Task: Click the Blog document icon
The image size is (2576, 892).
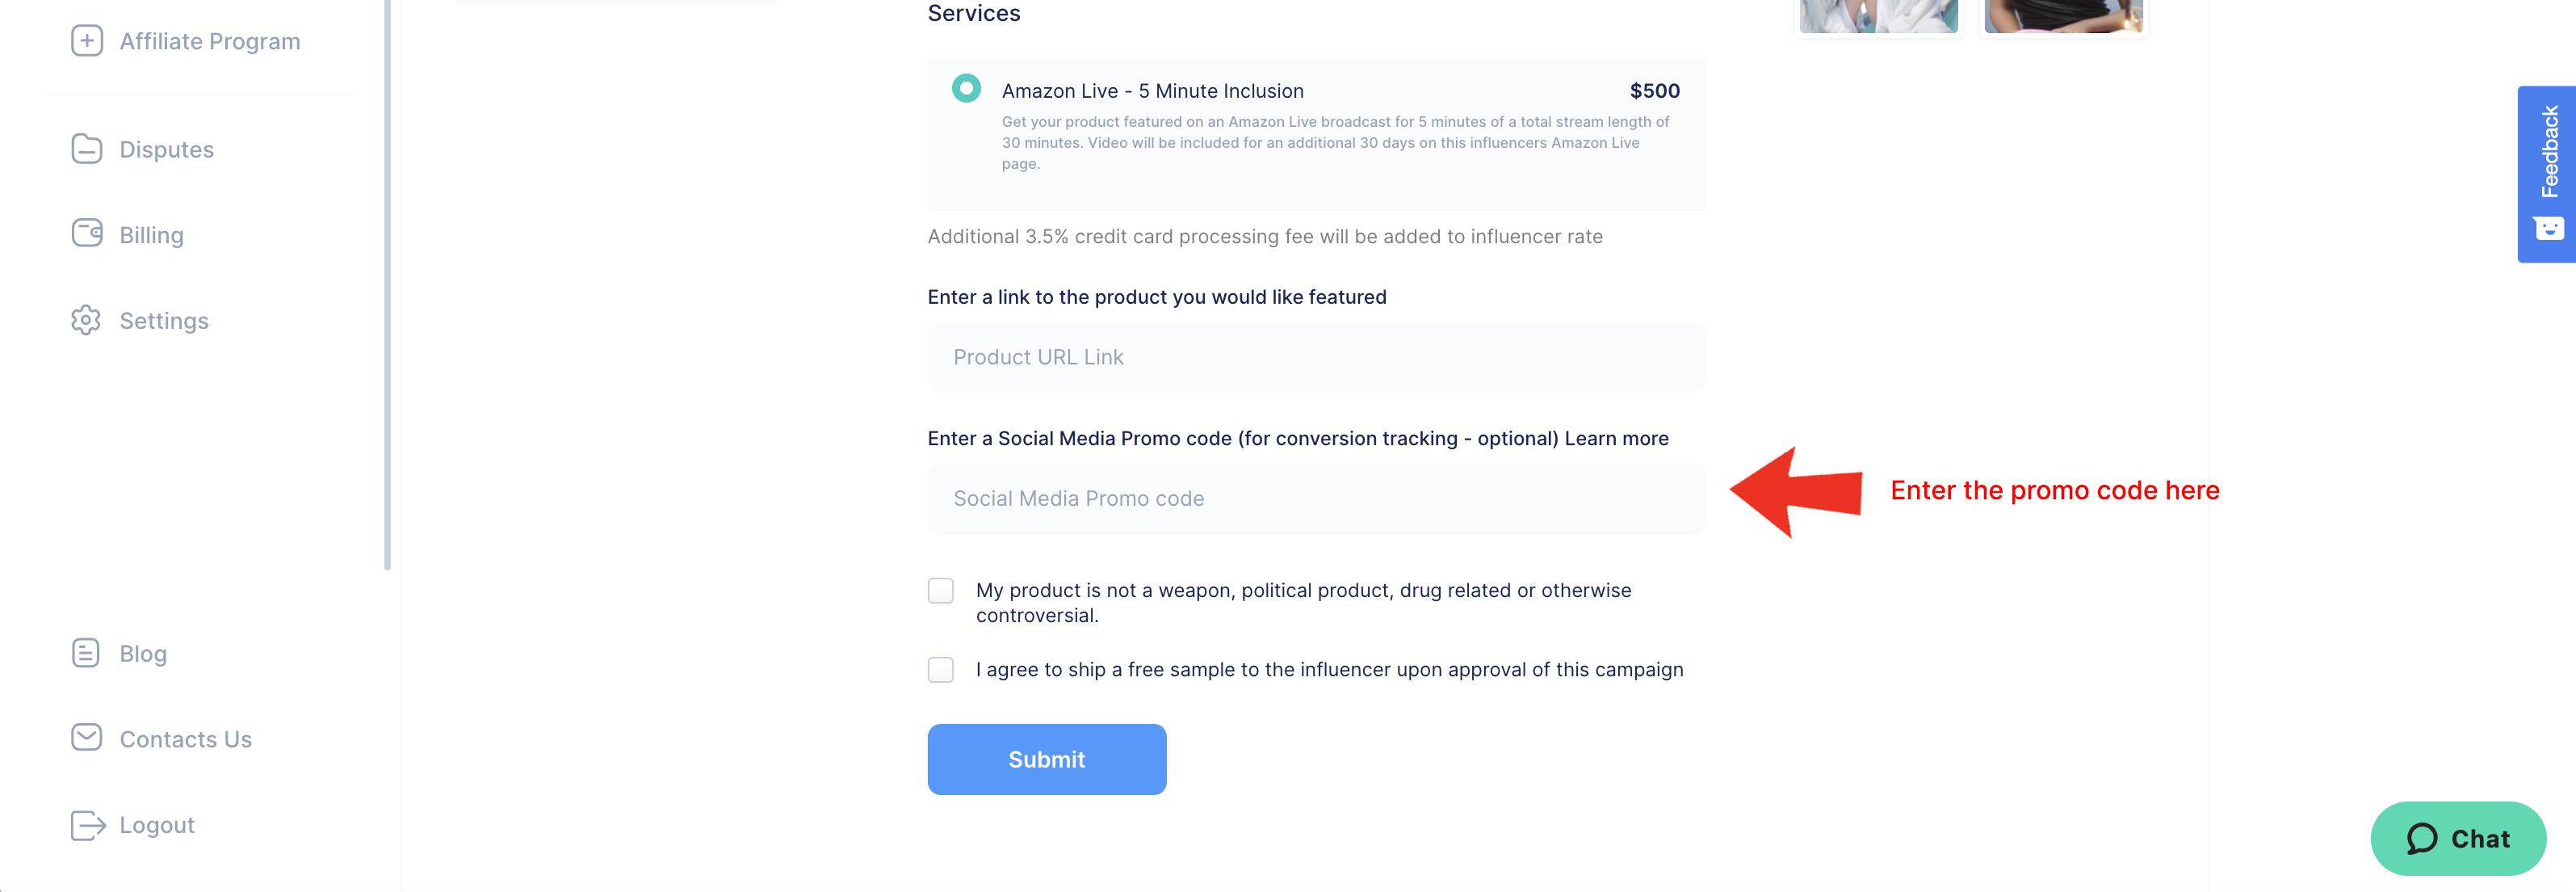Action: pos(87,653)
